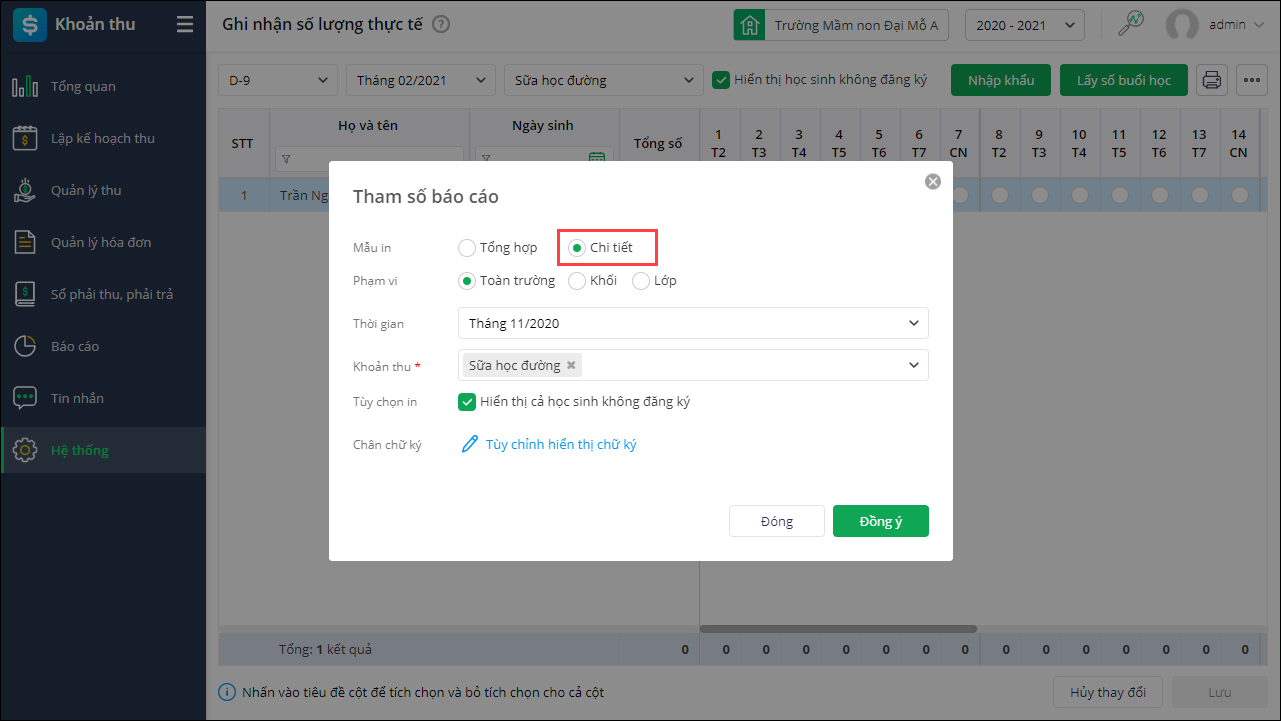Toggle Hiển thị cả học sinh không đăng ký
The height and width of the screenshot is (721, 1281).
pos(467,402)
